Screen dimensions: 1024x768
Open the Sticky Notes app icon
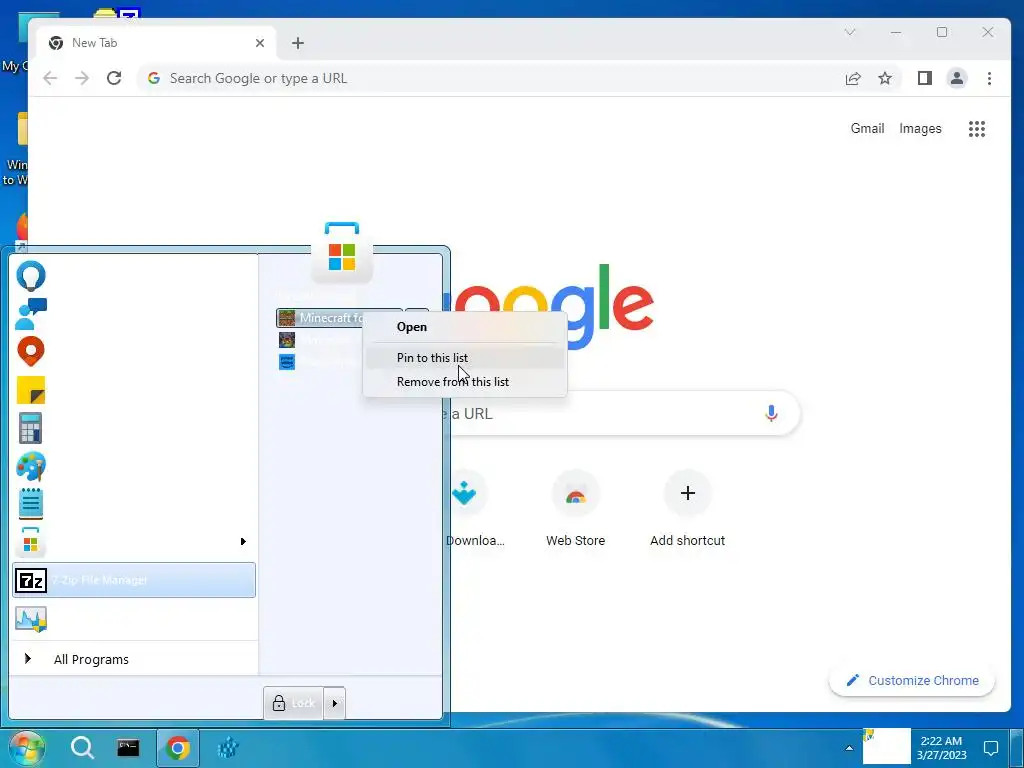point(31,390)
